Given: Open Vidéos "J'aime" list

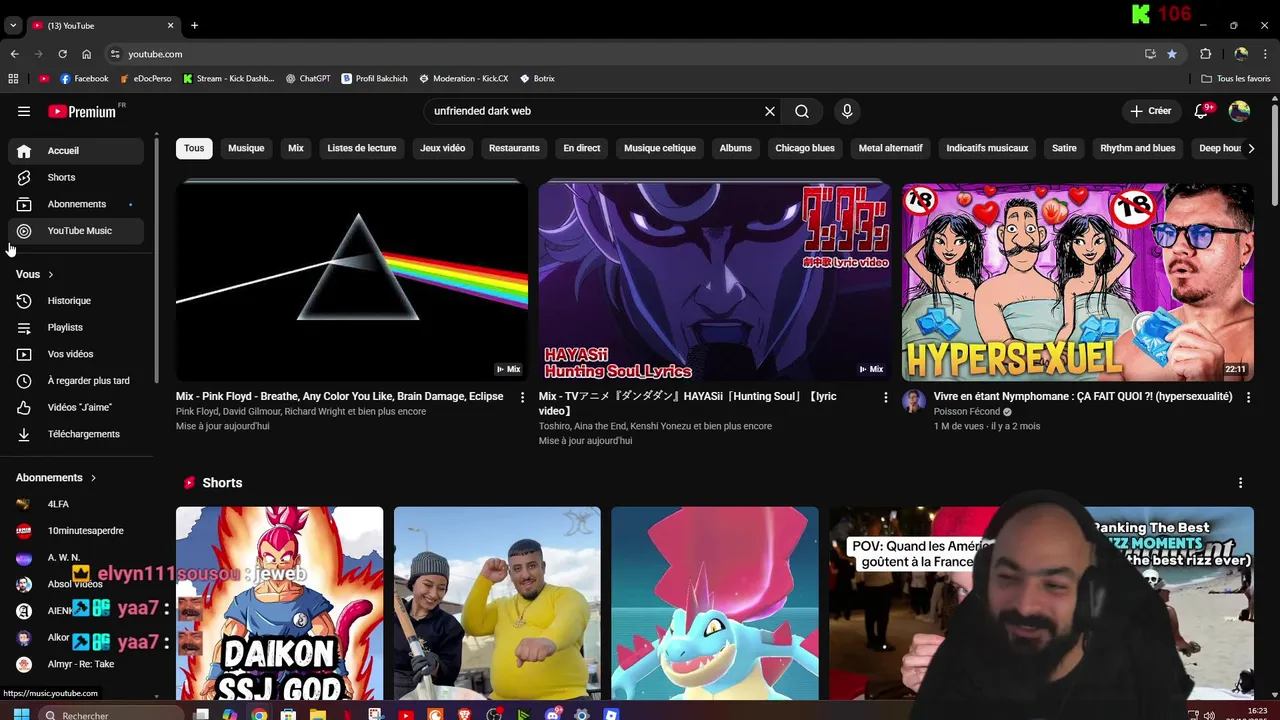Looking at the screenshot, I should [76, 407].
